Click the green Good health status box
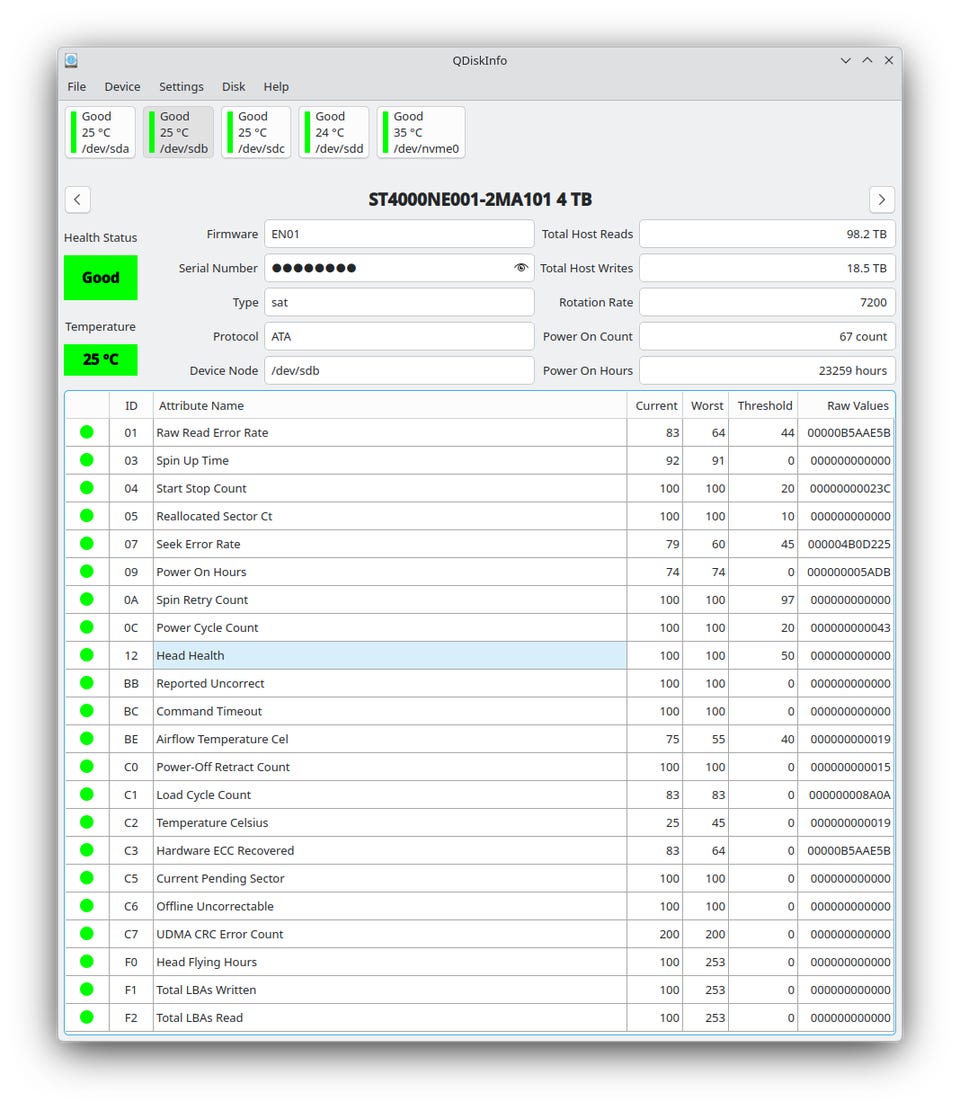The height and width of the screenshot is (1110, 960). [101, 278]
